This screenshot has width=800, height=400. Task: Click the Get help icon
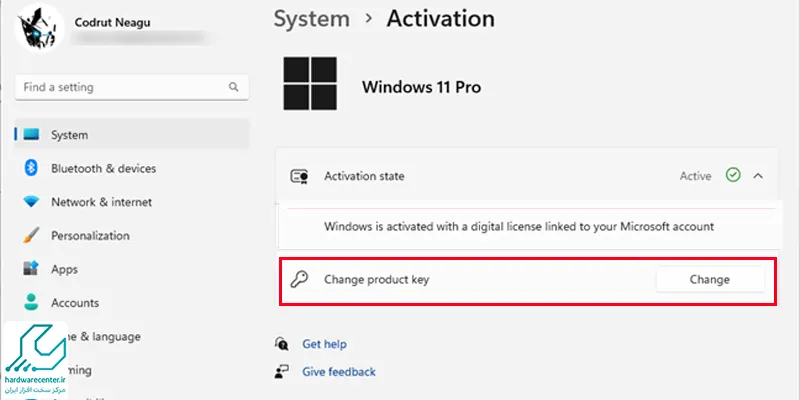[282, 343]
